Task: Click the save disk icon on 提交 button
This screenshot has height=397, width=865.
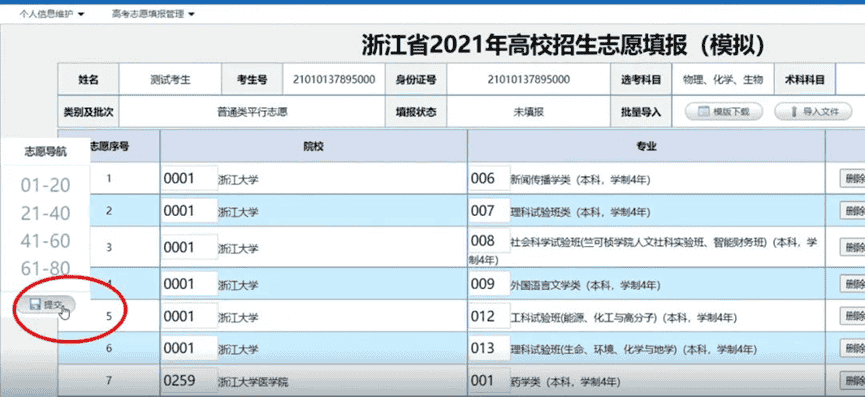Action: 35,303
